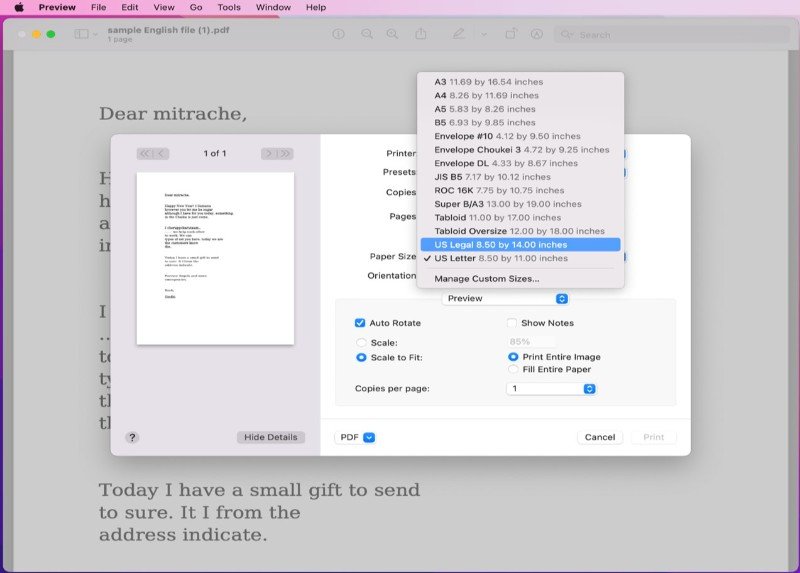Select US Legal 8.50 by 14.00 inches
This screenshot has height=573, width=800.
point(520,245)
